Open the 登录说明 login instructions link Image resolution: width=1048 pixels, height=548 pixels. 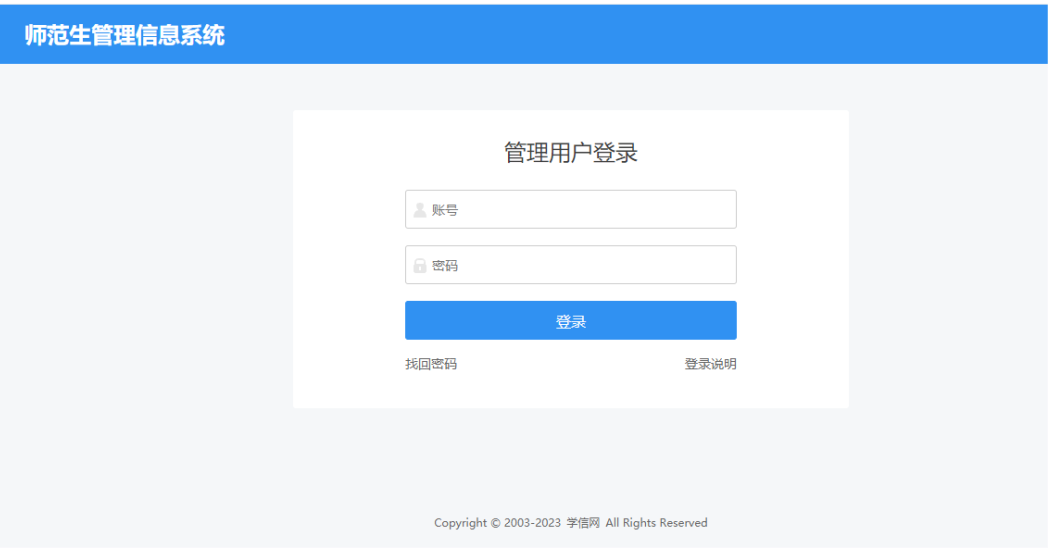coord(710,364)
